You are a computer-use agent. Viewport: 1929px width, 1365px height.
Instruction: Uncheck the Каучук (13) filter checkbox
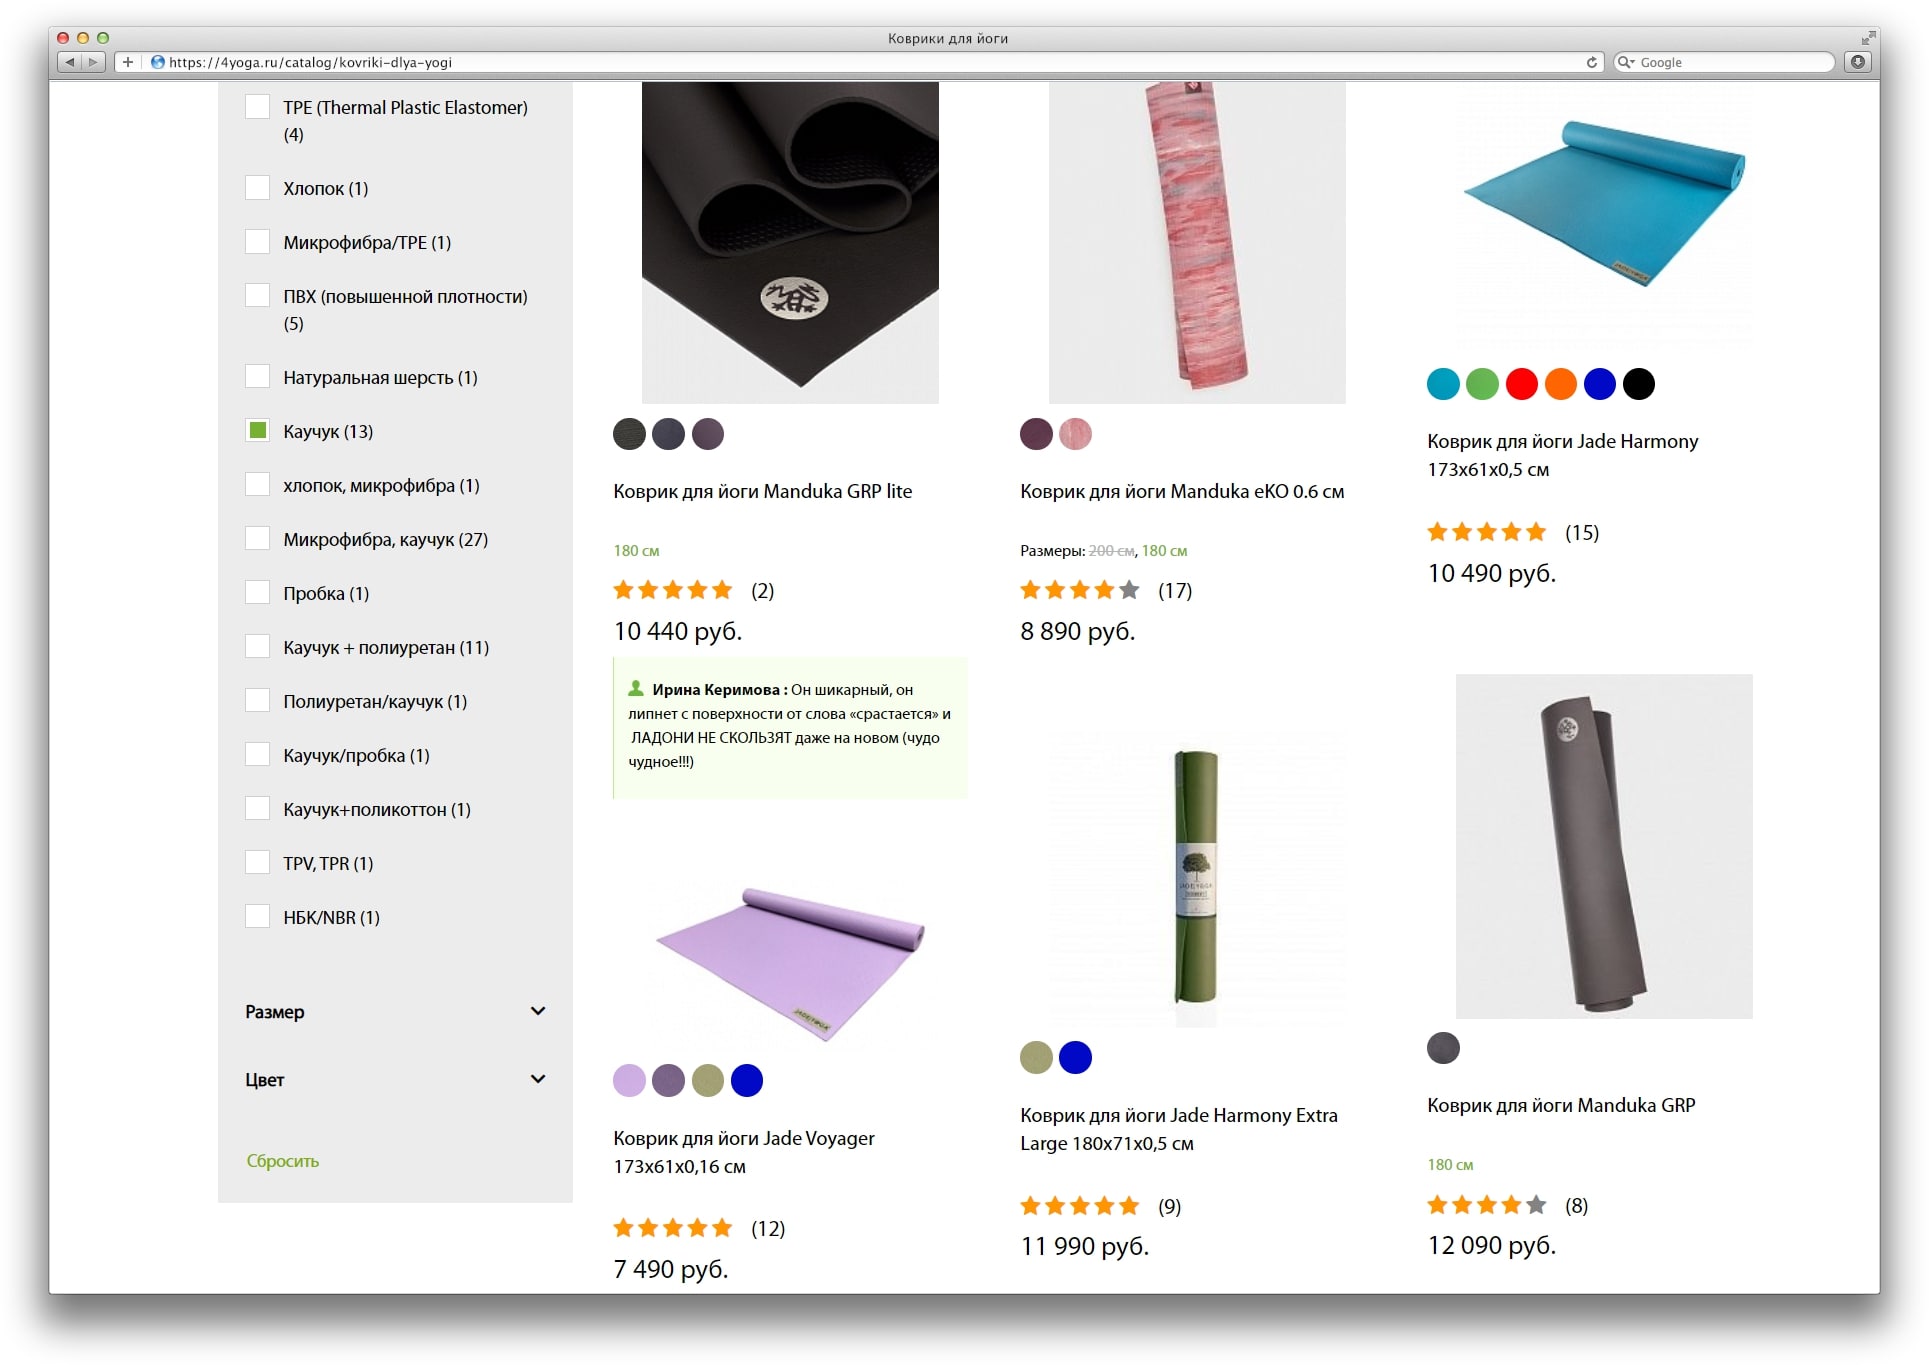pyautogui.click(x=257, y=431)
